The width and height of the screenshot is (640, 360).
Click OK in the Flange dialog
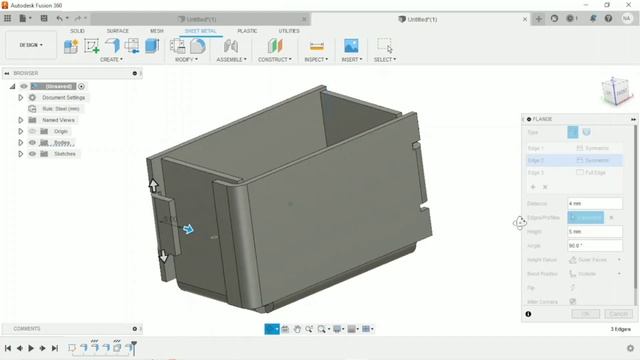(x=586, y=314)
